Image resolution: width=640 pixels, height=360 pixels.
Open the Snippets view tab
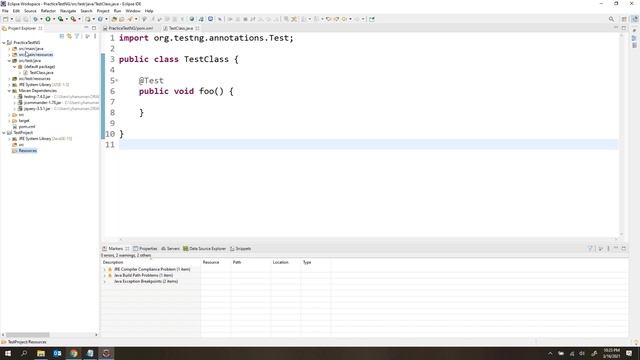(240, 248)
